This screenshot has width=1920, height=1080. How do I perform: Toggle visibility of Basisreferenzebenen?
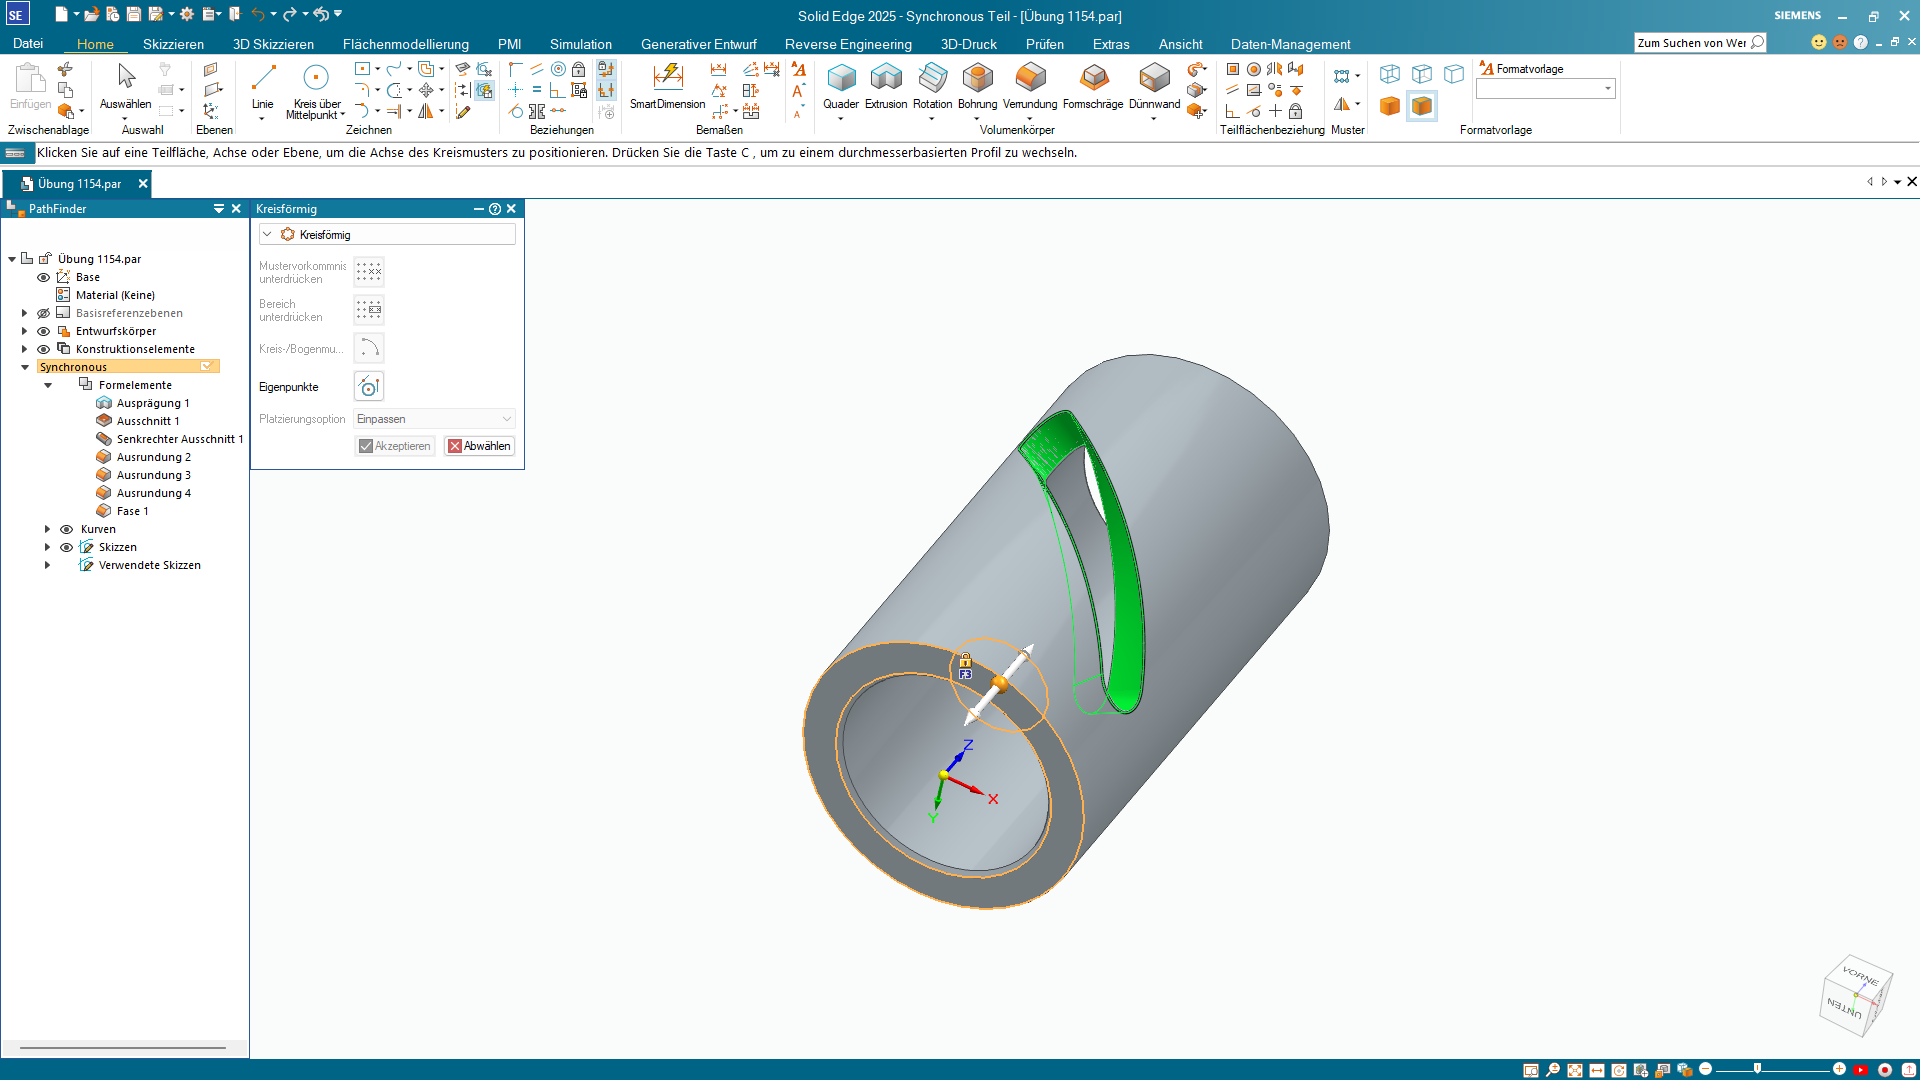pyautogui.click(x=44, y=313)
